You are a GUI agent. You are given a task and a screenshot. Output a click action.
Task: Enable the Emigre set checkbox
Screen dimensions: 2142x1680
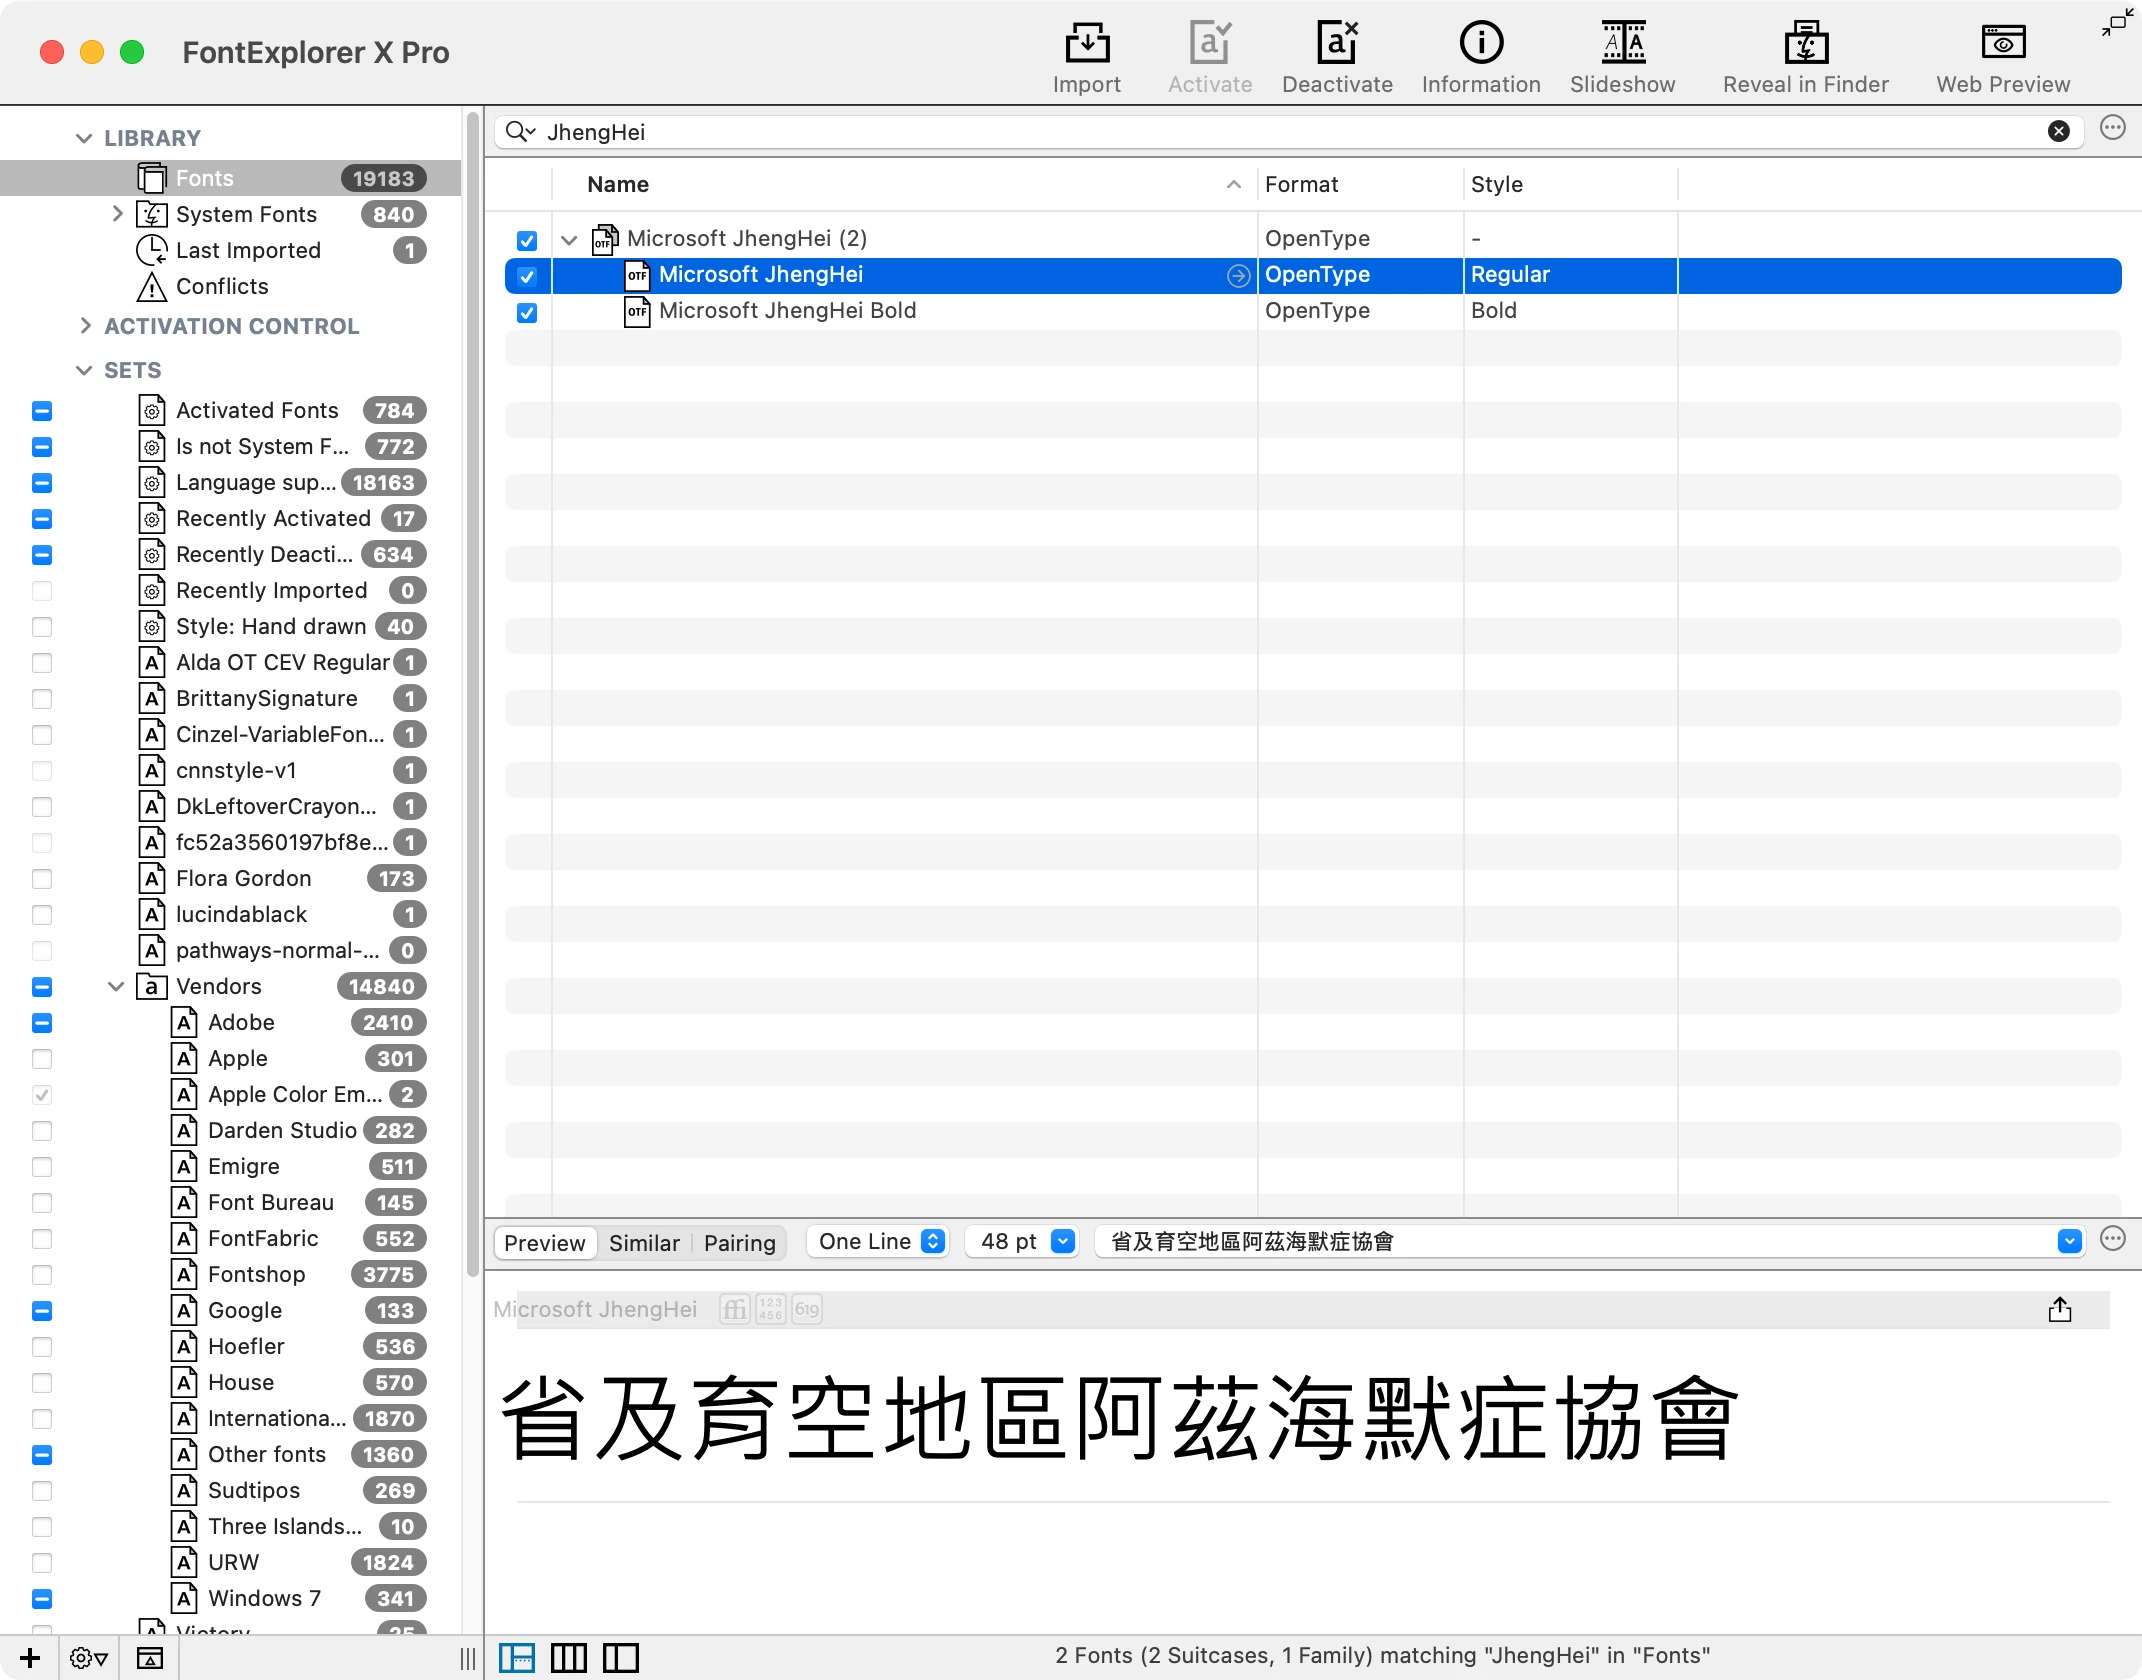(x=42, y=1167)
